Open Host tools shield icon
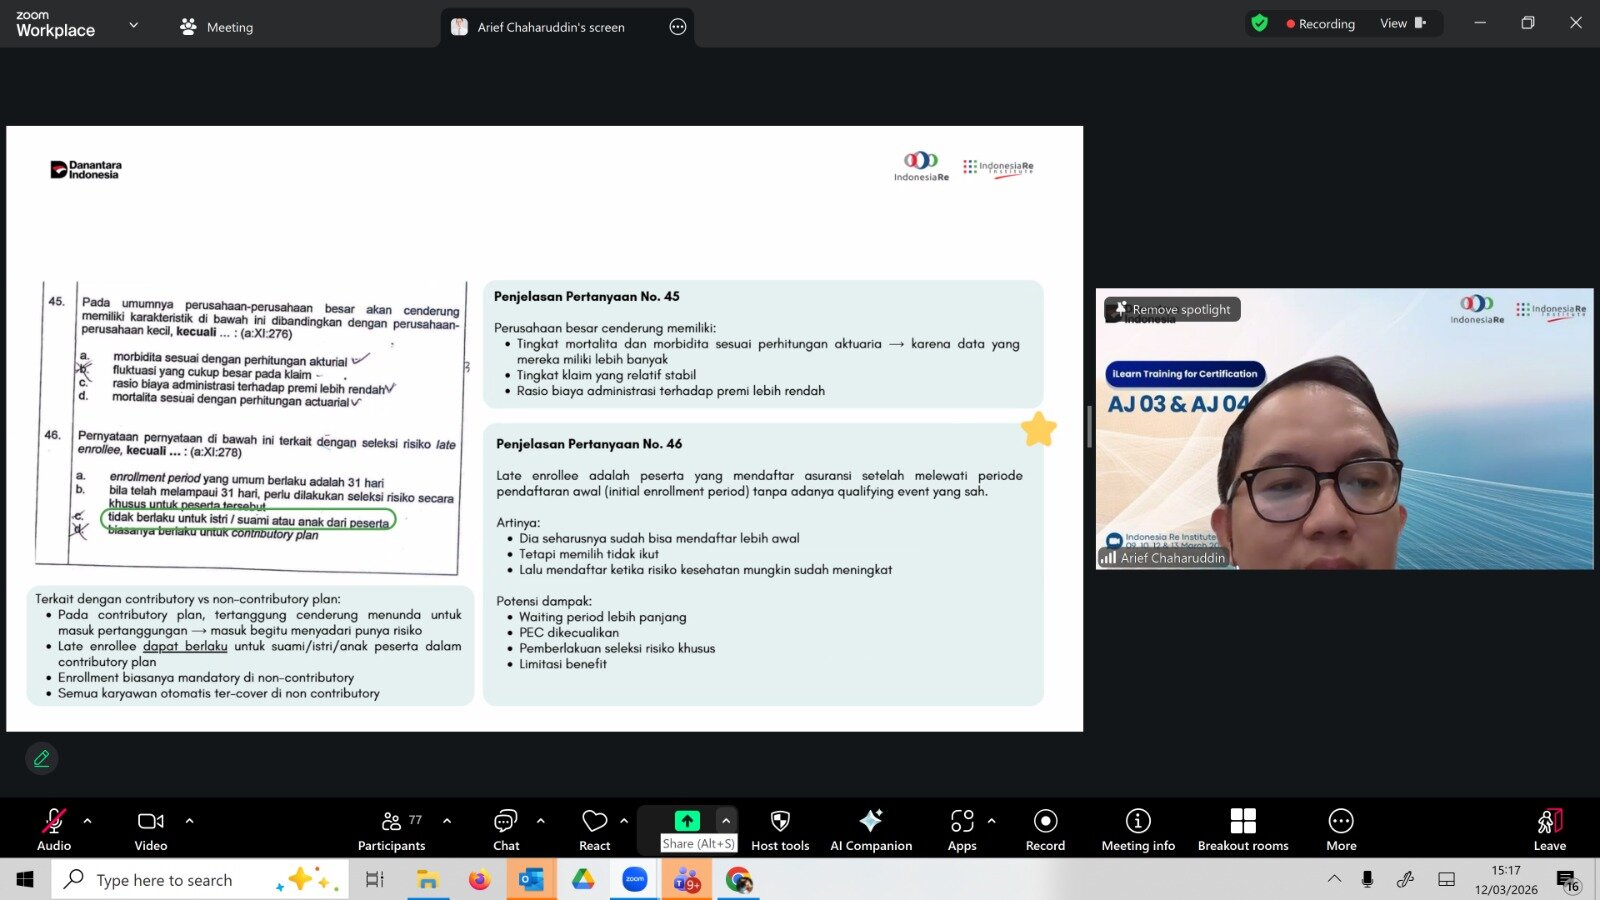The width and height of the screenshot is (1600, 900). pyautogui.click(x=780, y=829)
